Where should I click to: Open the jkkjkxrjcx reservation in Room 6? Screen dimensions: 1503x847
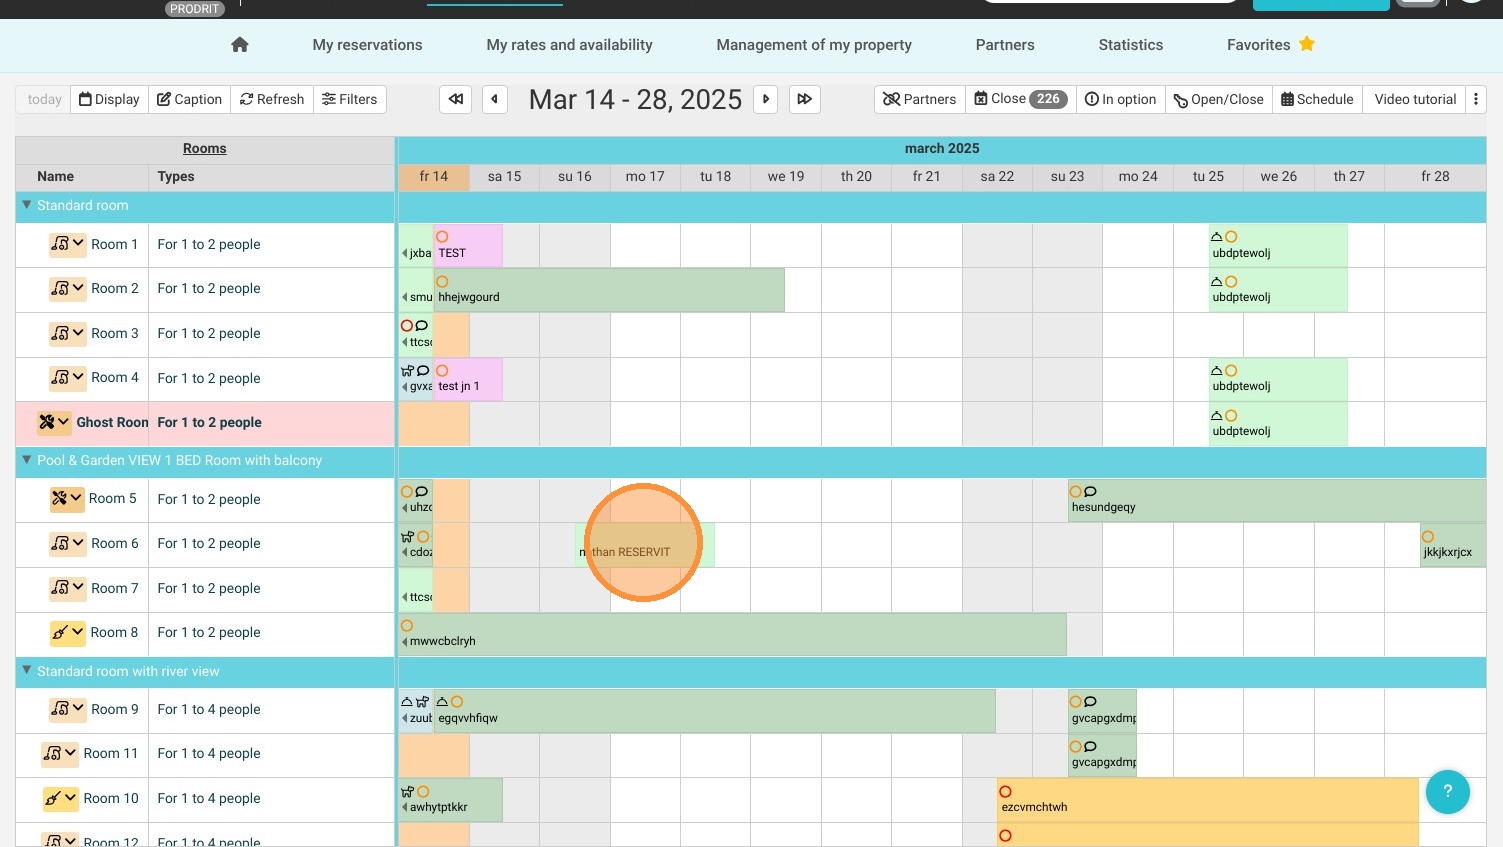click(1453, 544)
